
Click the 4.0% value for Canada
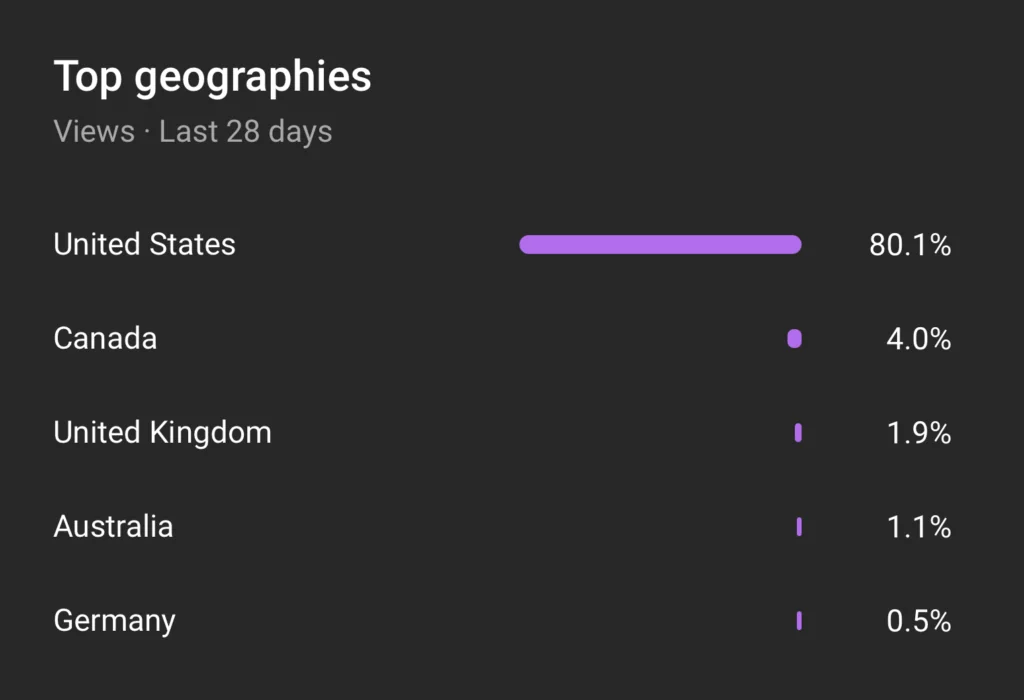(918, 339)
